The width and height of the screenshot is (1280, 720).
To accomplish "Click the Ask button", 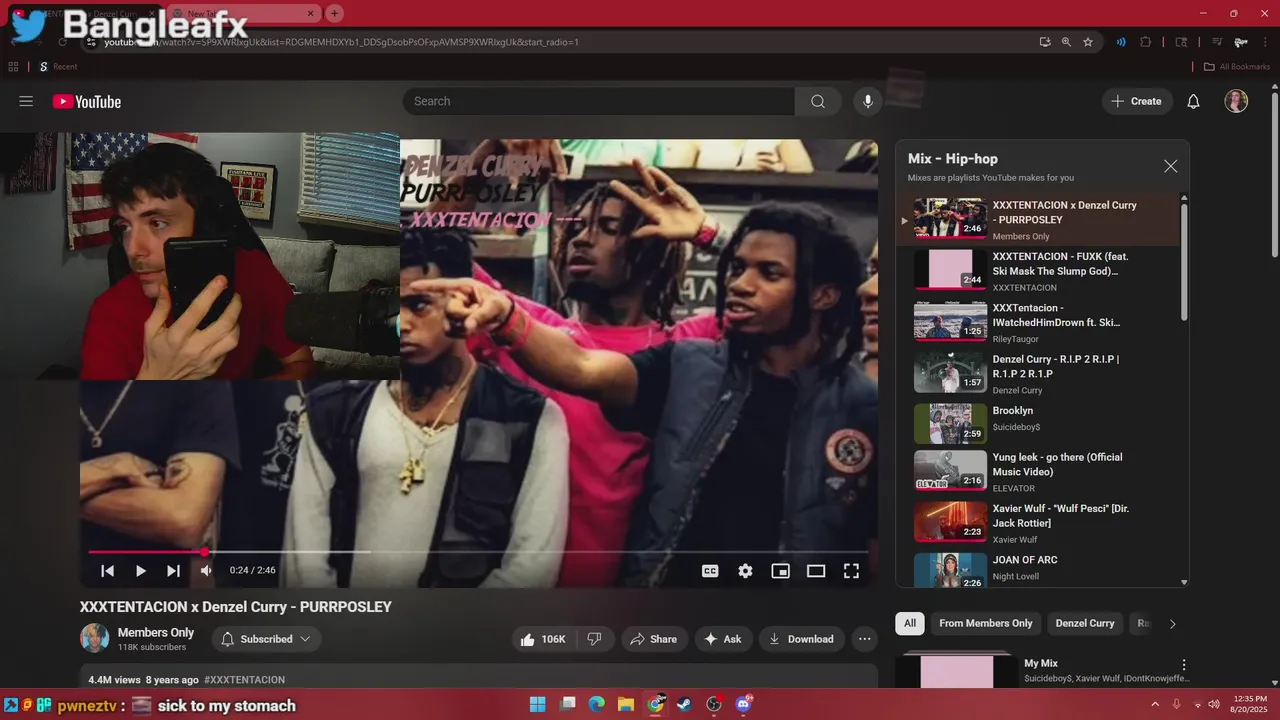I will (723, 639).
